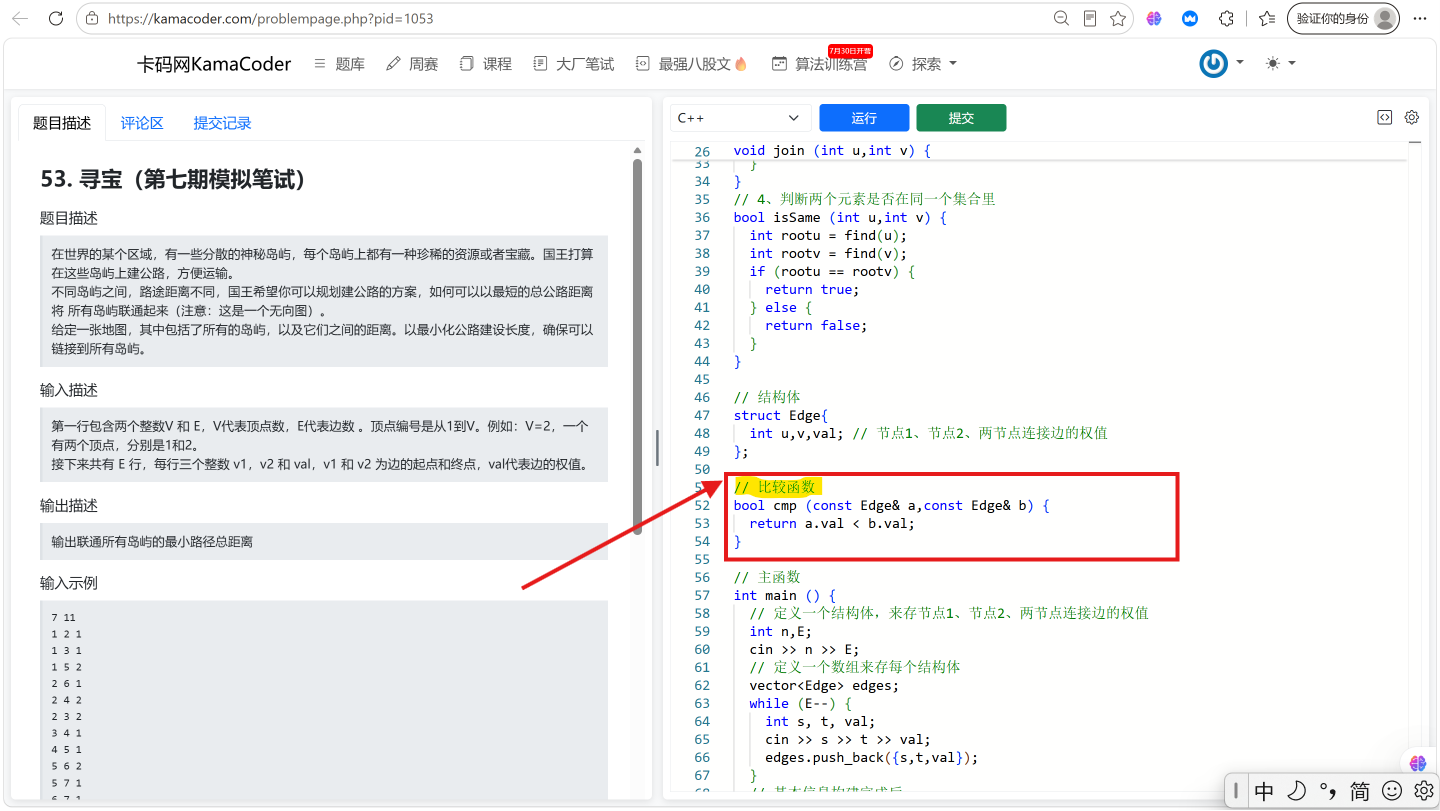Image resolution: width=1440 pixels, height=811 pixels.
Task: Click the line 62 vector<Edge> edges declaration
Action: (x=824, y=685)
